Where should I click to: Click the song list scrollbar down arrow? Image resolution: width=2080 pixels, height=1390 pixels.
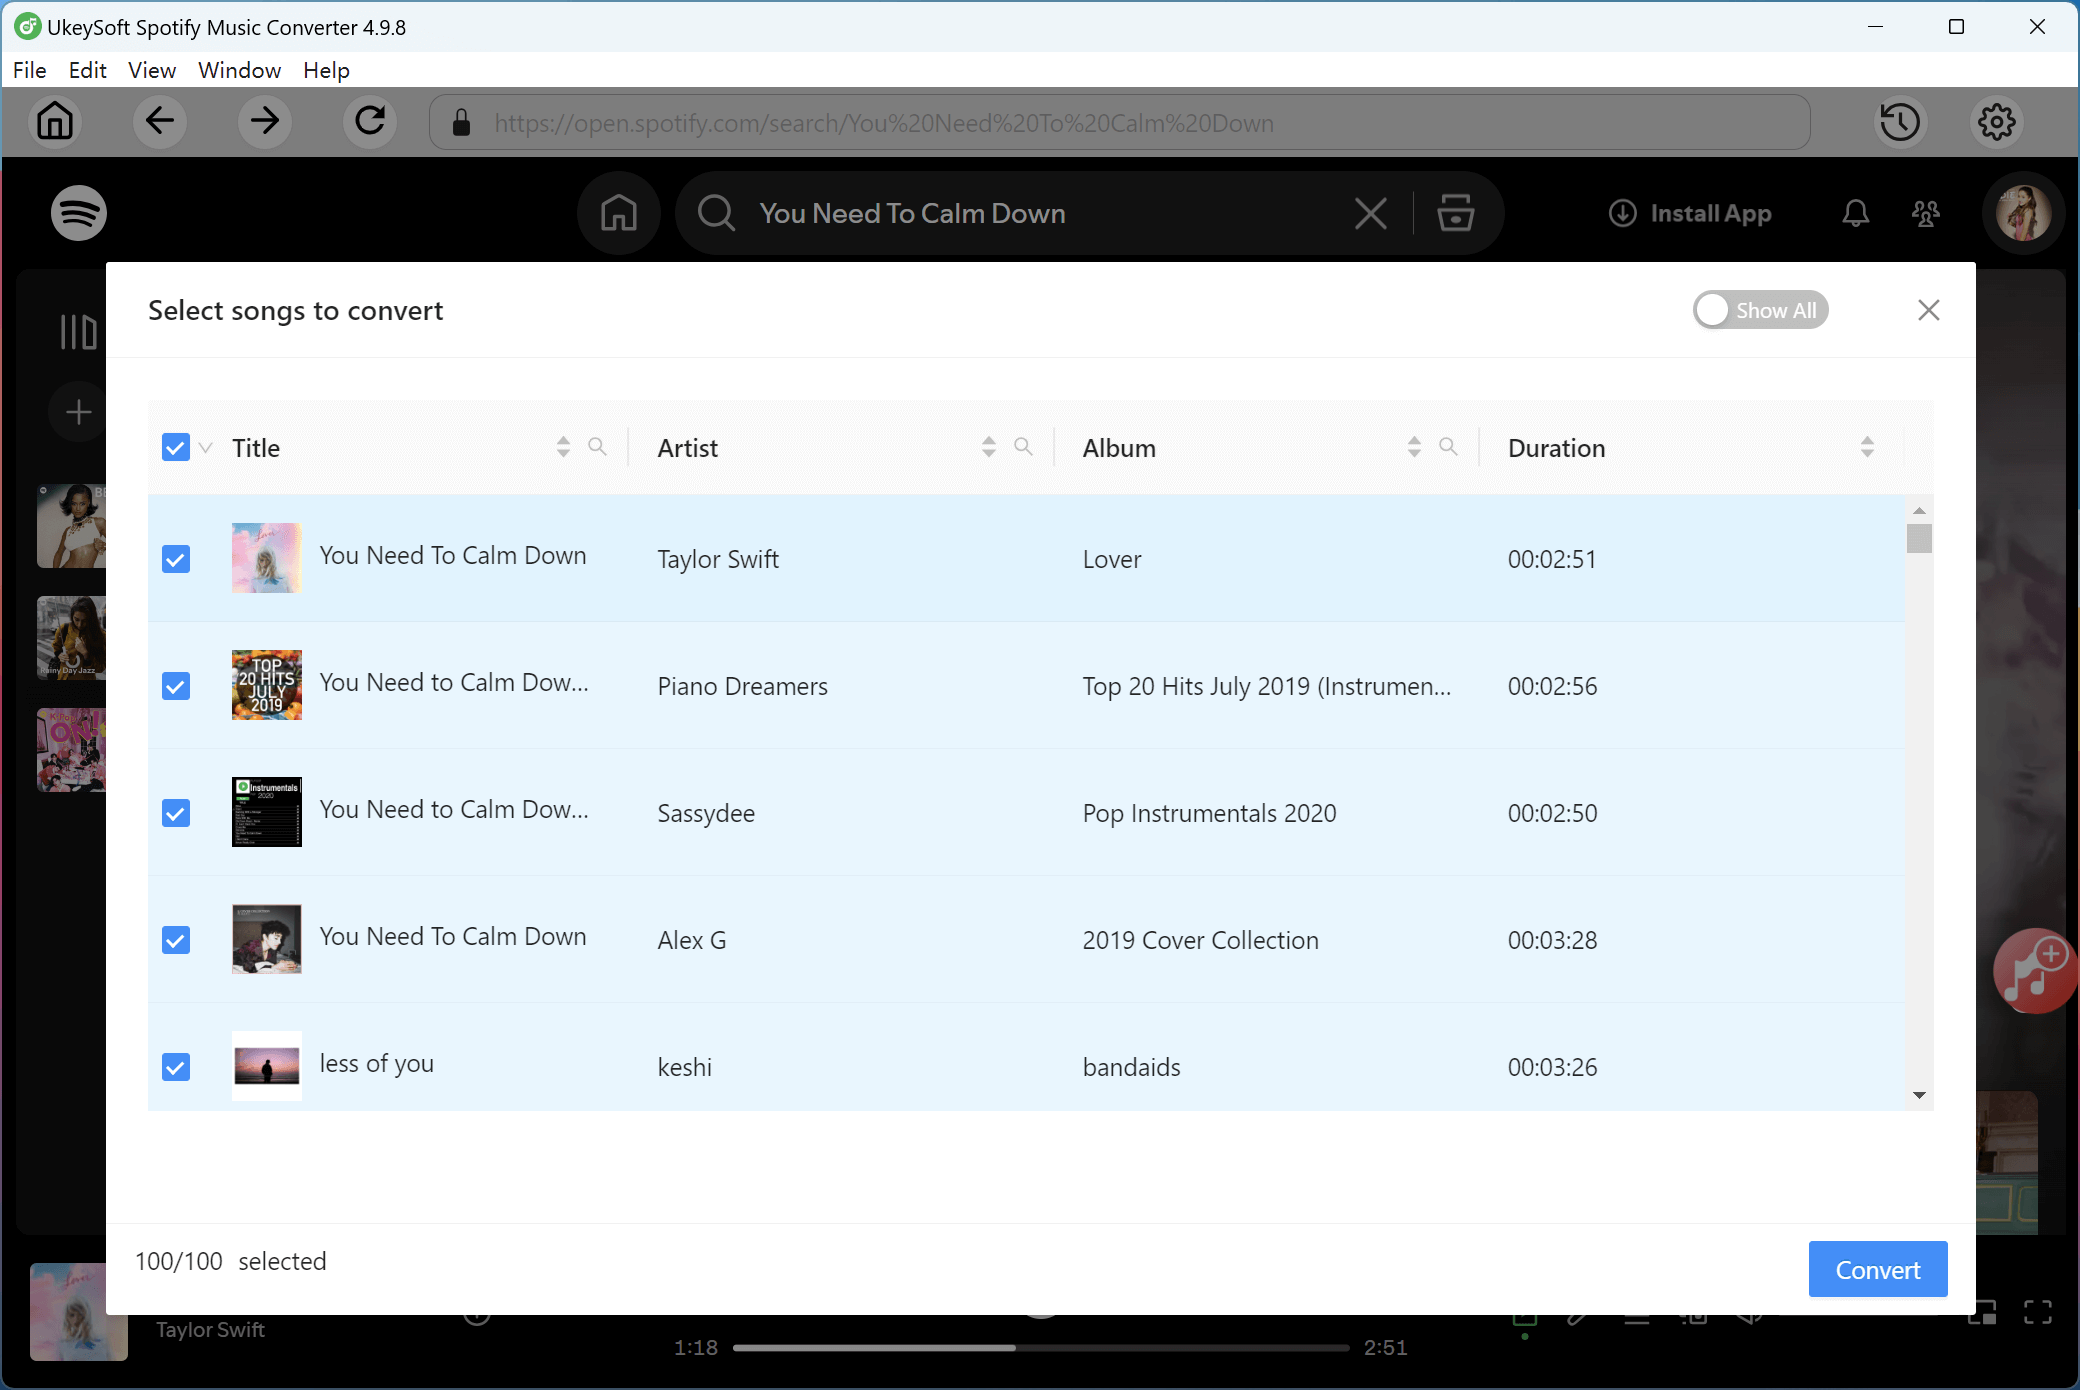[1918, 1095]
